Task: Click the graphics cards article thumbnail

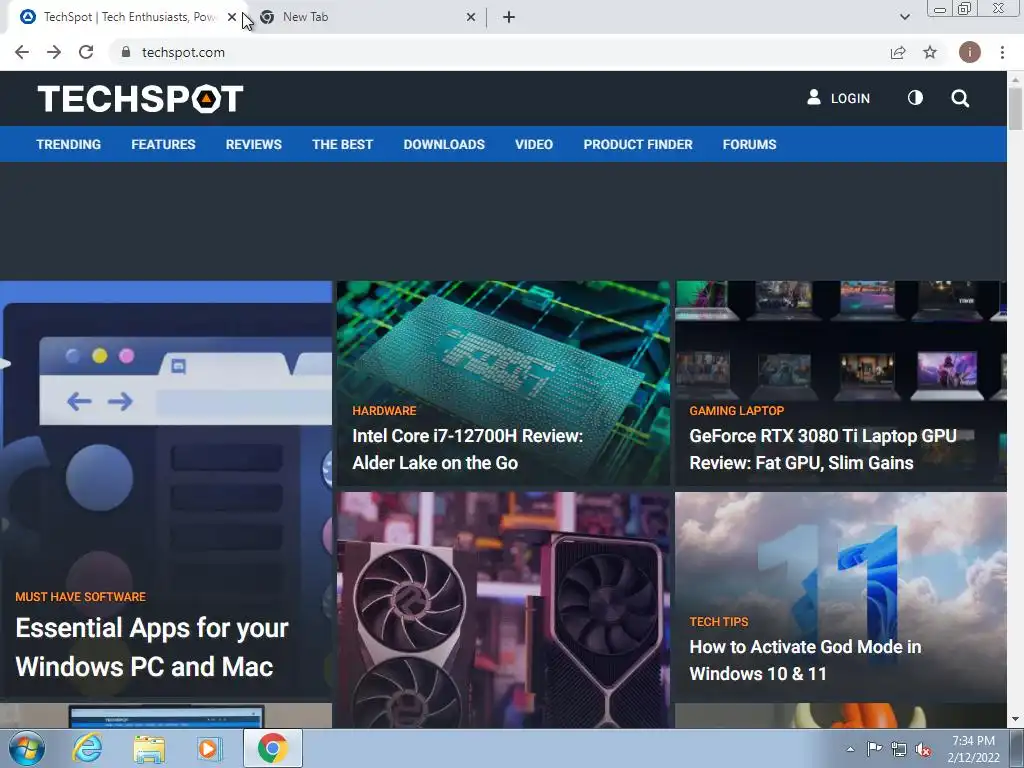Action: pyautogui.click(x=504, y=610)
